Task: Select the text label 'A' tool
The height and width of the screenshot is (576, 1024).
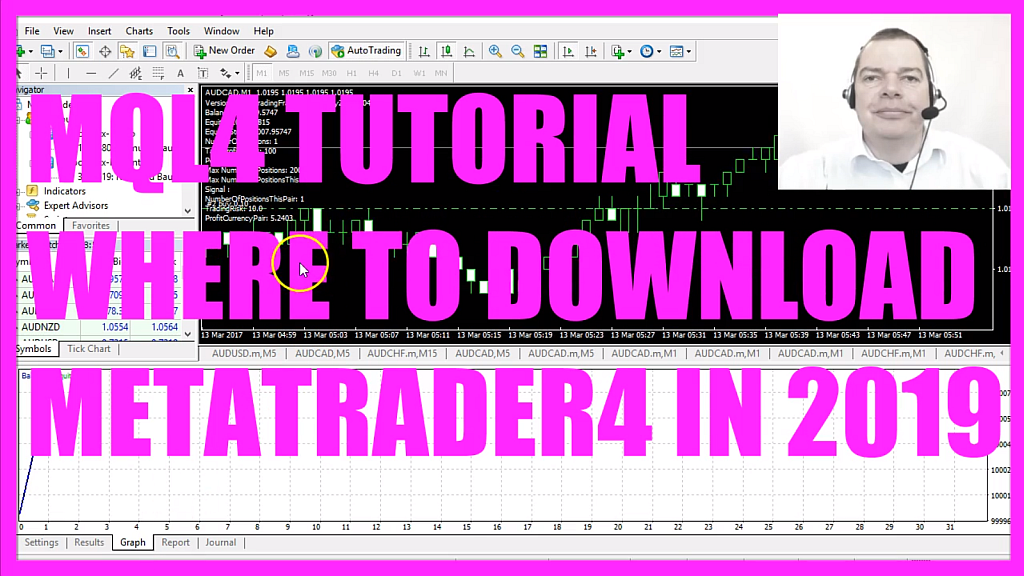Action: pos(180,73)
